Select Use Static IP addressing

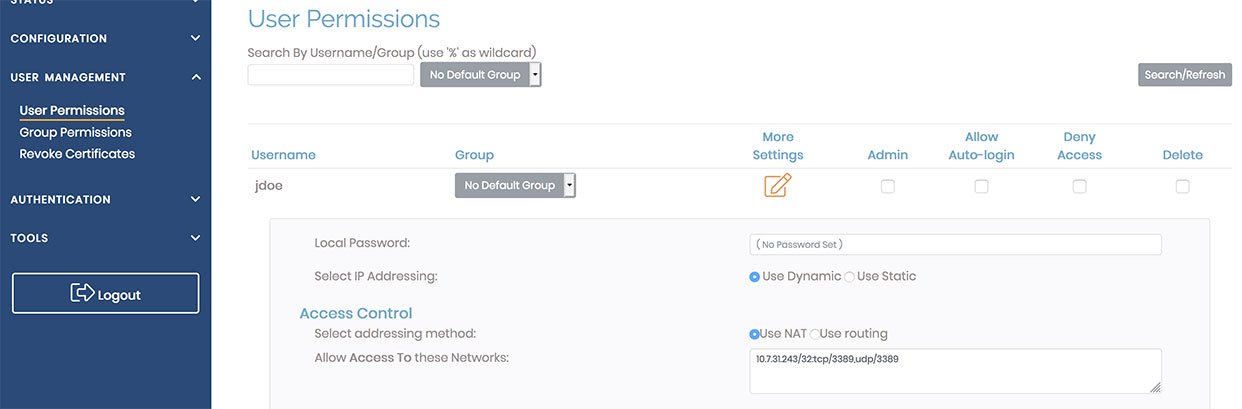(x=849, y=277)
